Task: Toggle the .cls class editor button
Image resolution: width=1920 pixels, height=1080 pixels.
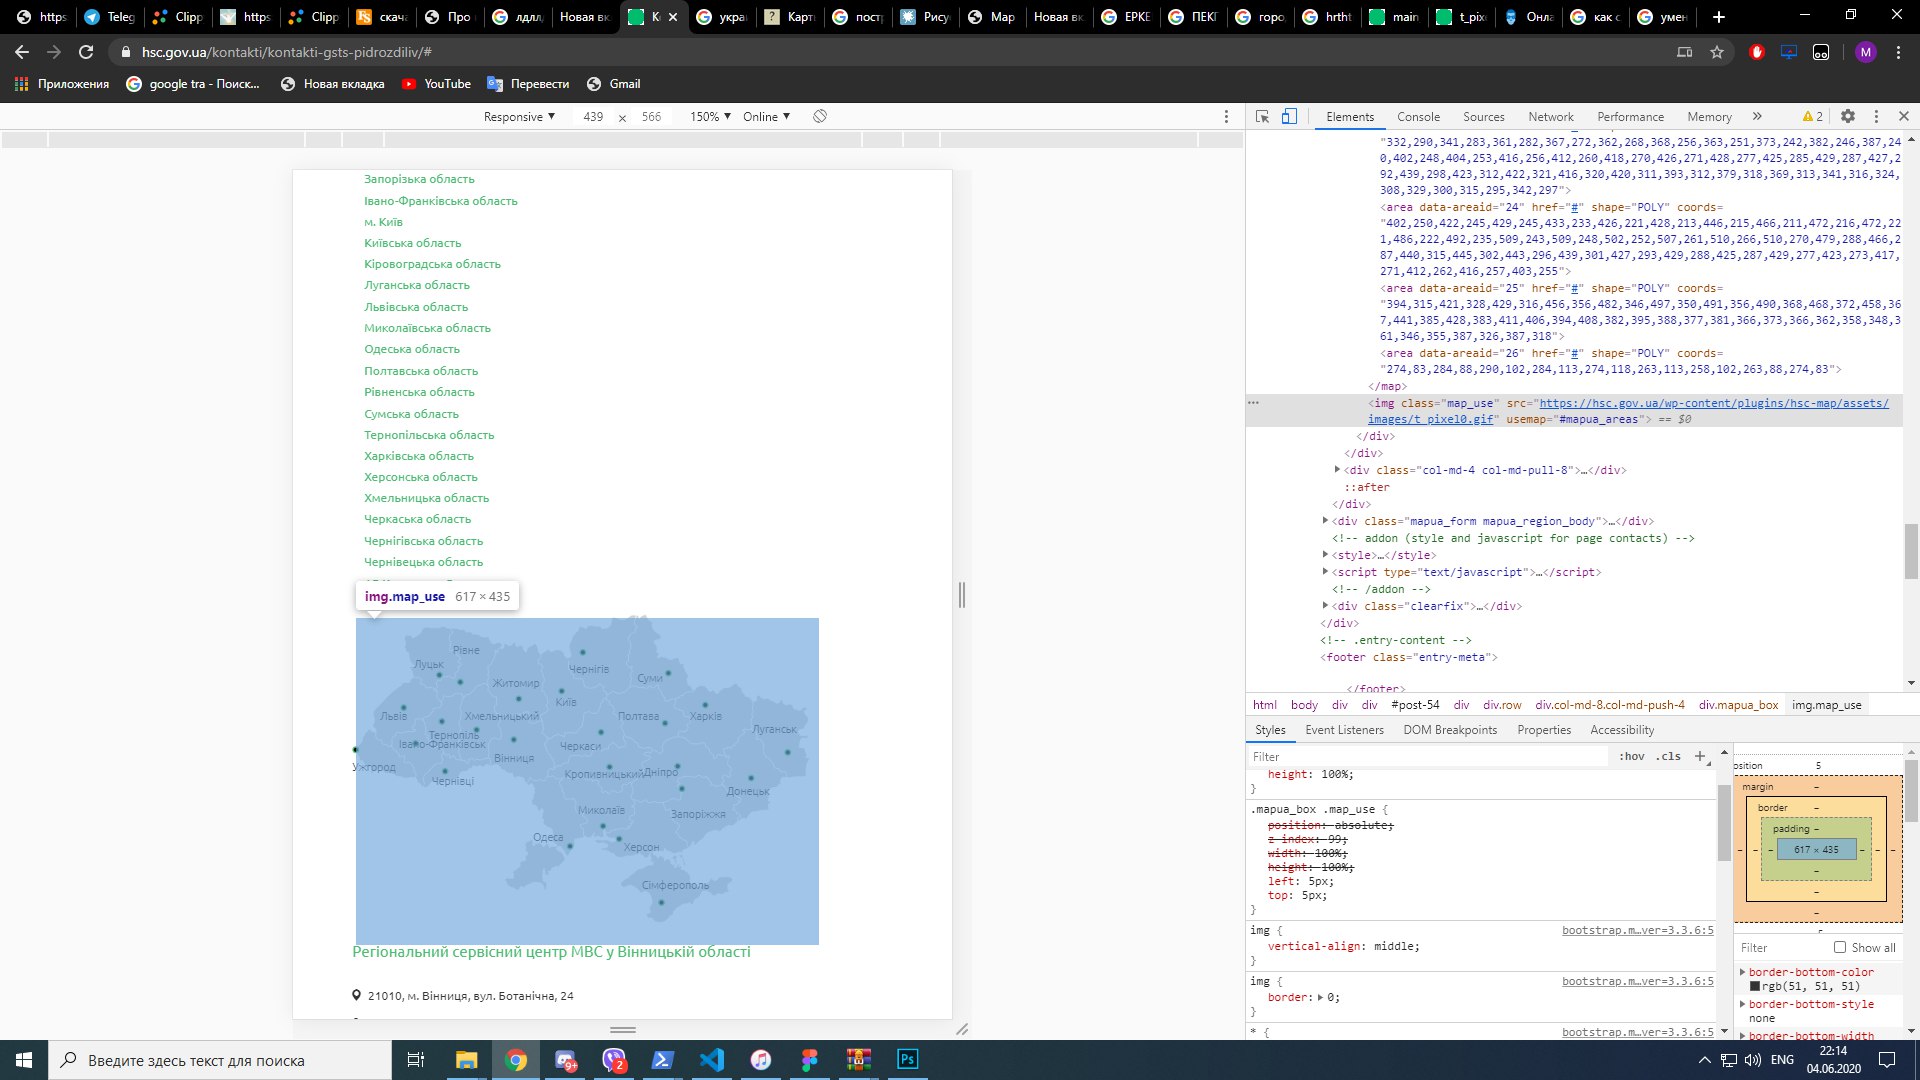Action: (x=1667, y=756)
